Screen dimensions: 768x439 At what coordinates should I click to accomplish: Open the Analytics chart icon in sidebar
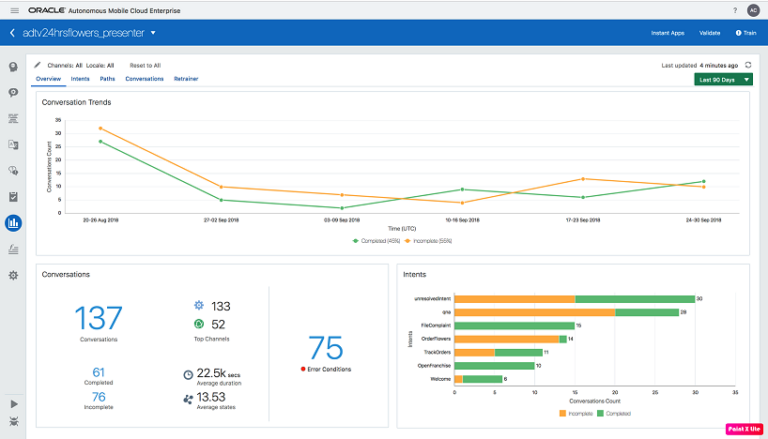(13, 223)
